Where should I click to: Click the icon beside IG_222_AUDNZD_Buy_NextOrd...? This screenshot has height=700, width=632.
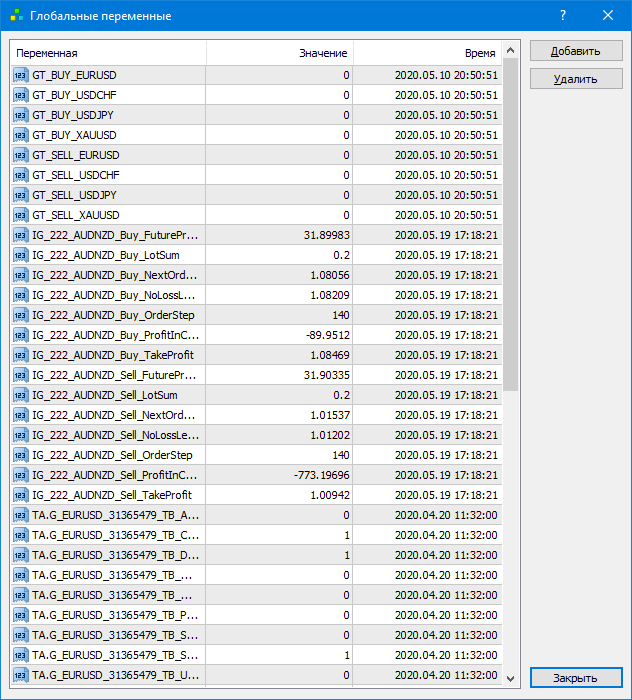(21, 275)
